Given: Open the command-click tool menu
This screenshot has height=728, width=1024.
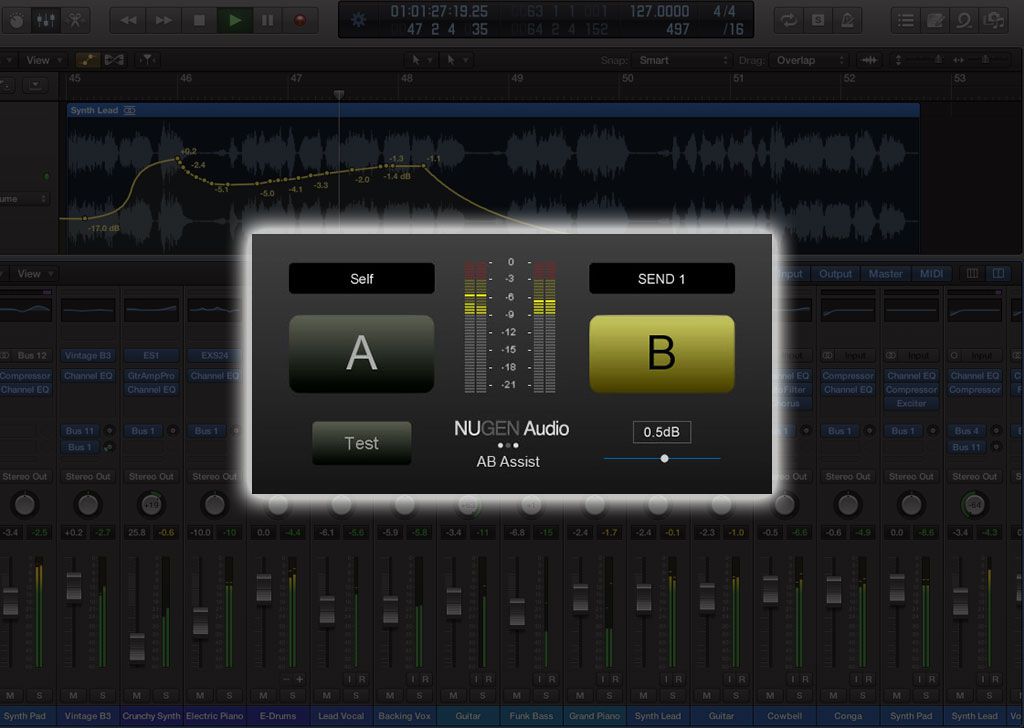Looking at the screenshot, I should click(456, 60).
